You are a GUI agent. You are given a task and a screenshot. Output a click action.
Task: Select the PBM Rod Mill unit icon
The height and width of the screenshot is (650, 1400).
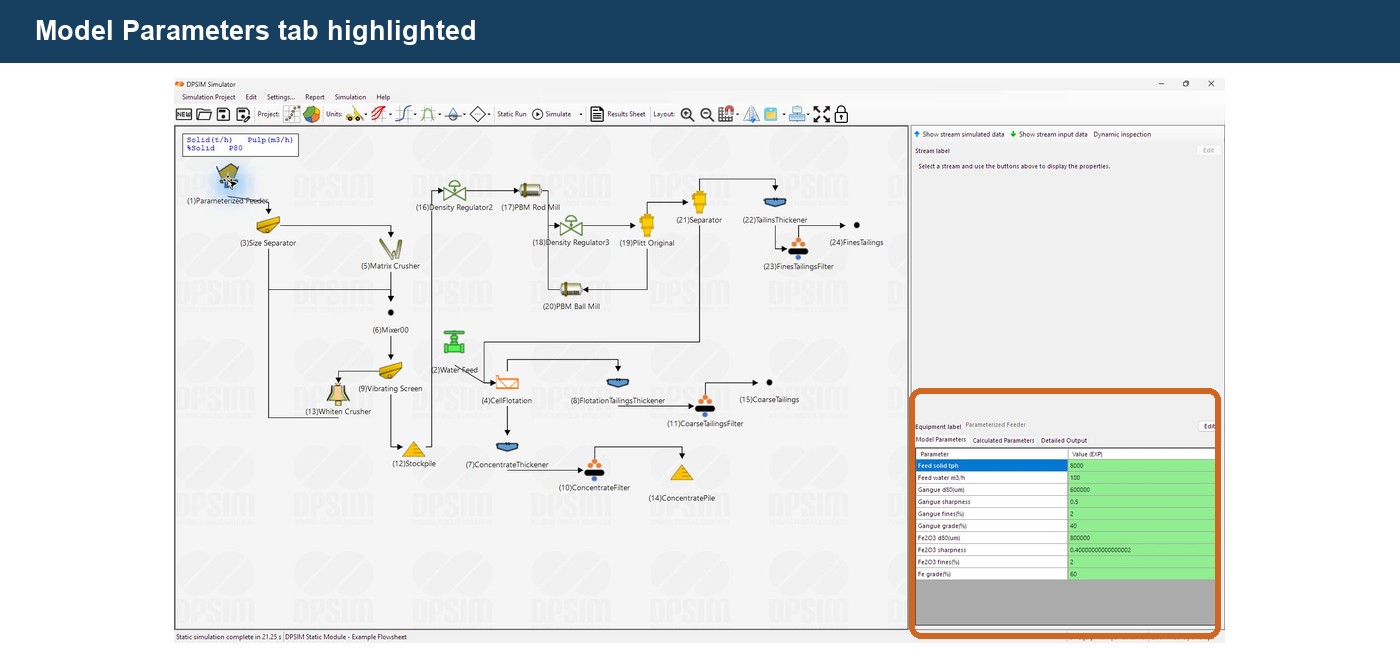click(x=530, y=190)
